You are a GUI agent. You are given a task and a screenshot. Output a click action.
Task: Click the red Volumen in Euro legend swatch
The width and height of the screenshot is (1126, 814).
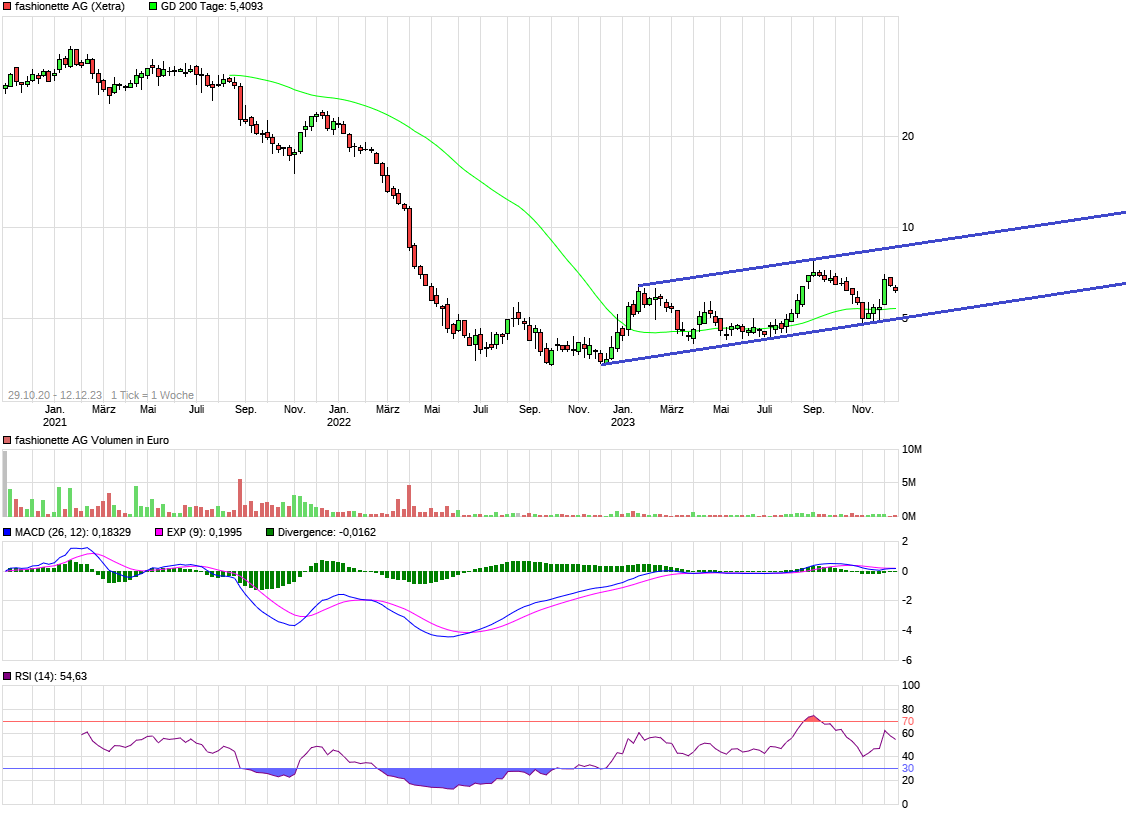click(x=8, y=440)
